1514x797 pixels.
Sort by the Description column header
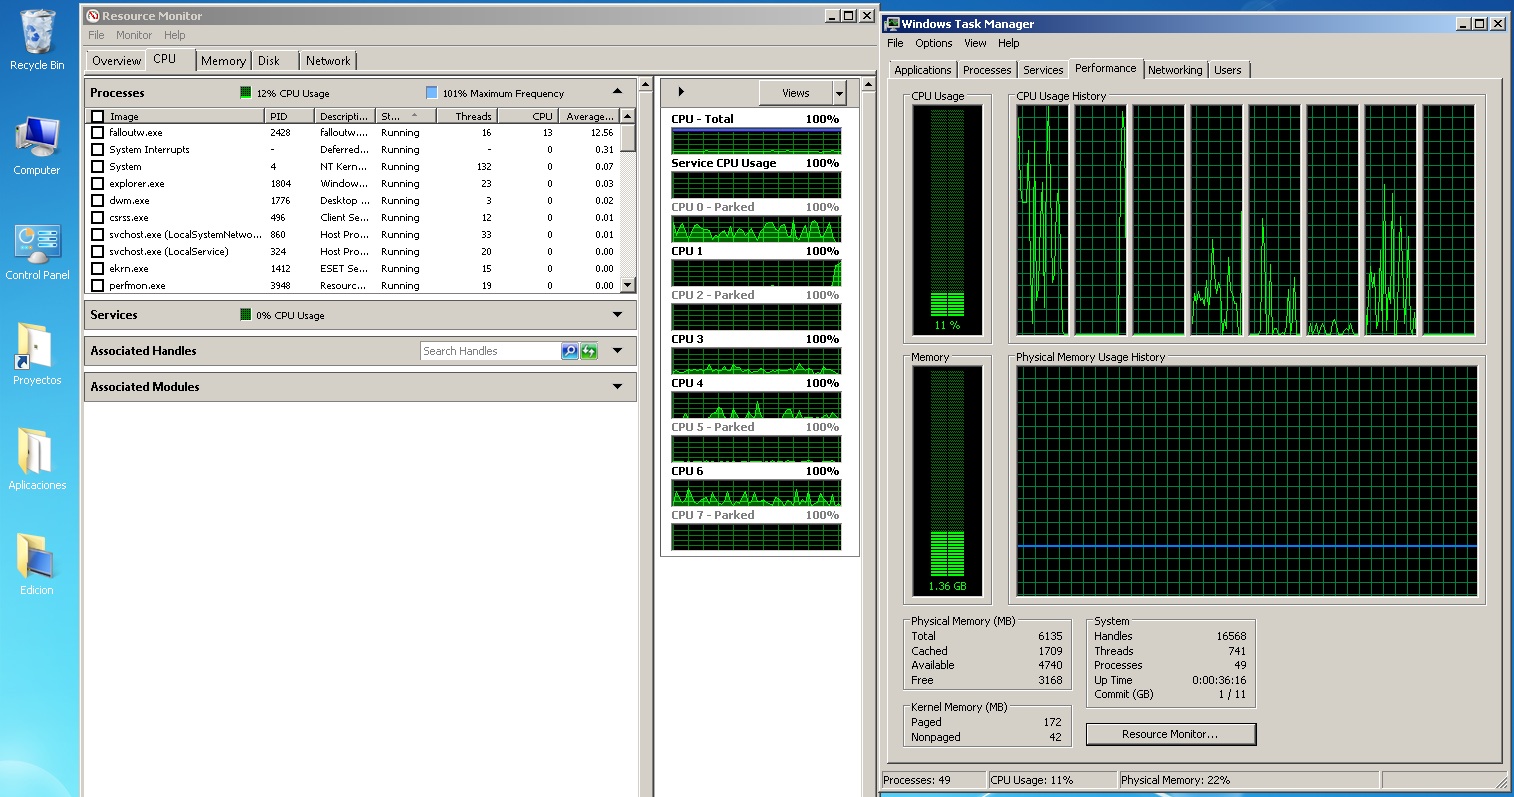pos(345,116)
